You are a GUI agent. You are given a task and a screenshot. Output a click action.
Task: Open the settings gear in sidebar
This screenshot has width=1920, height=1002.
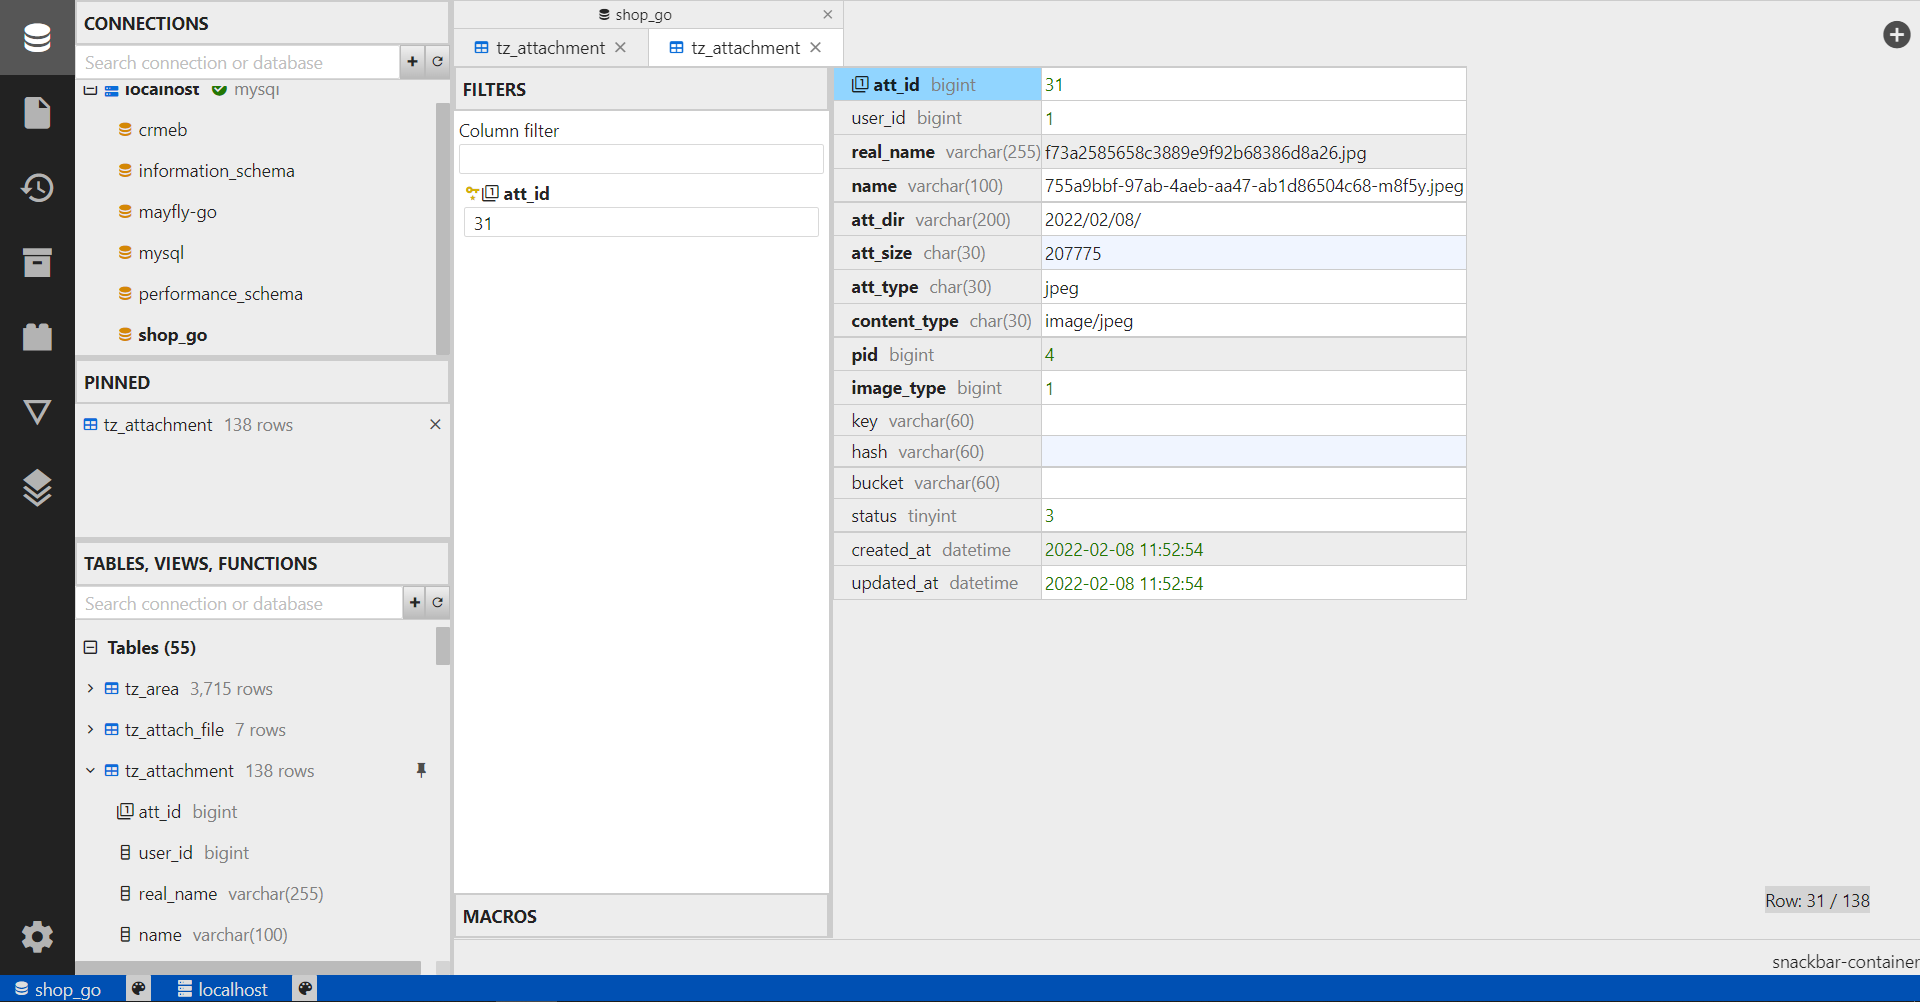37,937
